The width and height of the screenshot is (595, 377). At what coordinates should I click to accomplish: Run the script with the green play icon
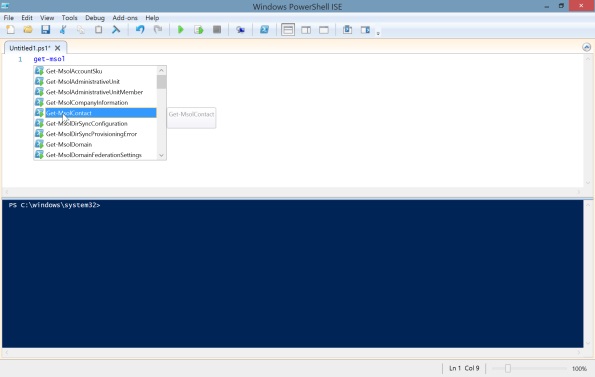tap(181, 30)
